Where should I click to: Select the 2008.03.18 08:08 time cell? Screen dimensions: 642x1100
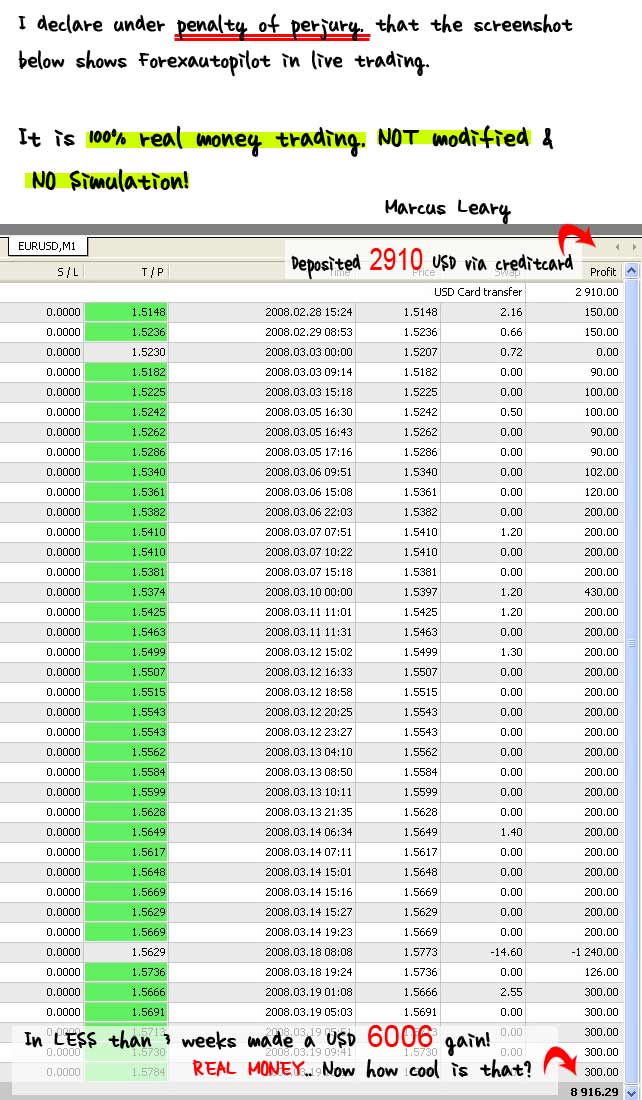(x=309, y=951)
